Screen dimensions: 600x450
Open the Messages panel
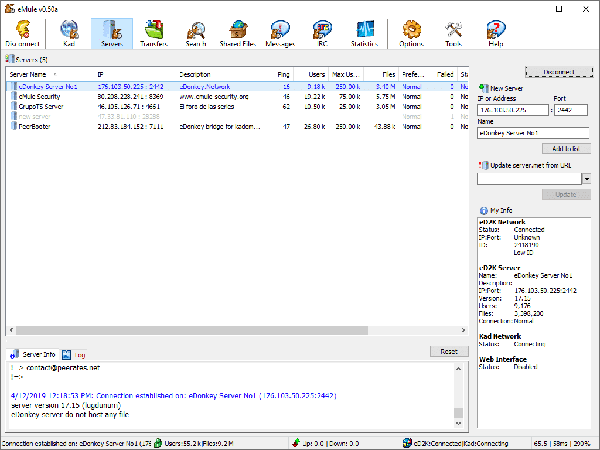tap(280, 33)
